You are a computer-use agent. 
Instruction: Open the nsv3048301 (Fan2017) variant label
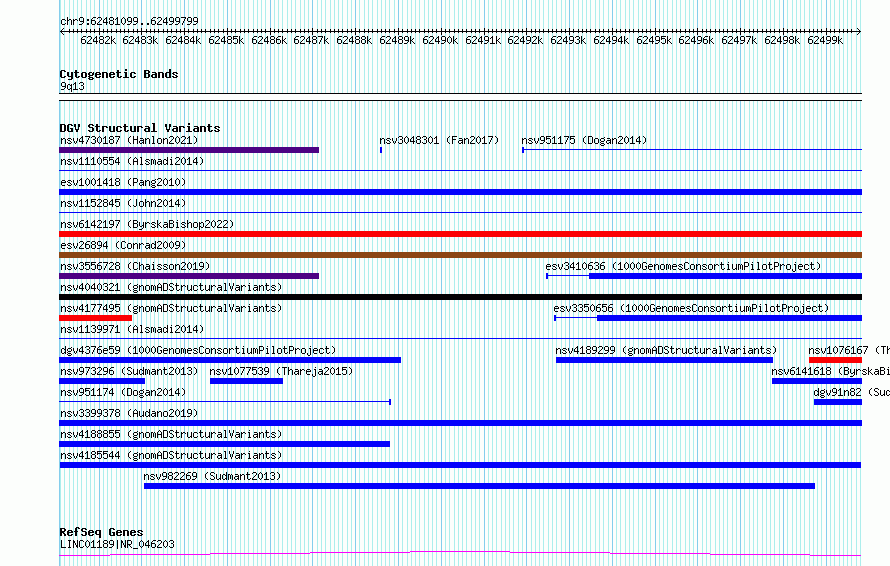point(439,140)
